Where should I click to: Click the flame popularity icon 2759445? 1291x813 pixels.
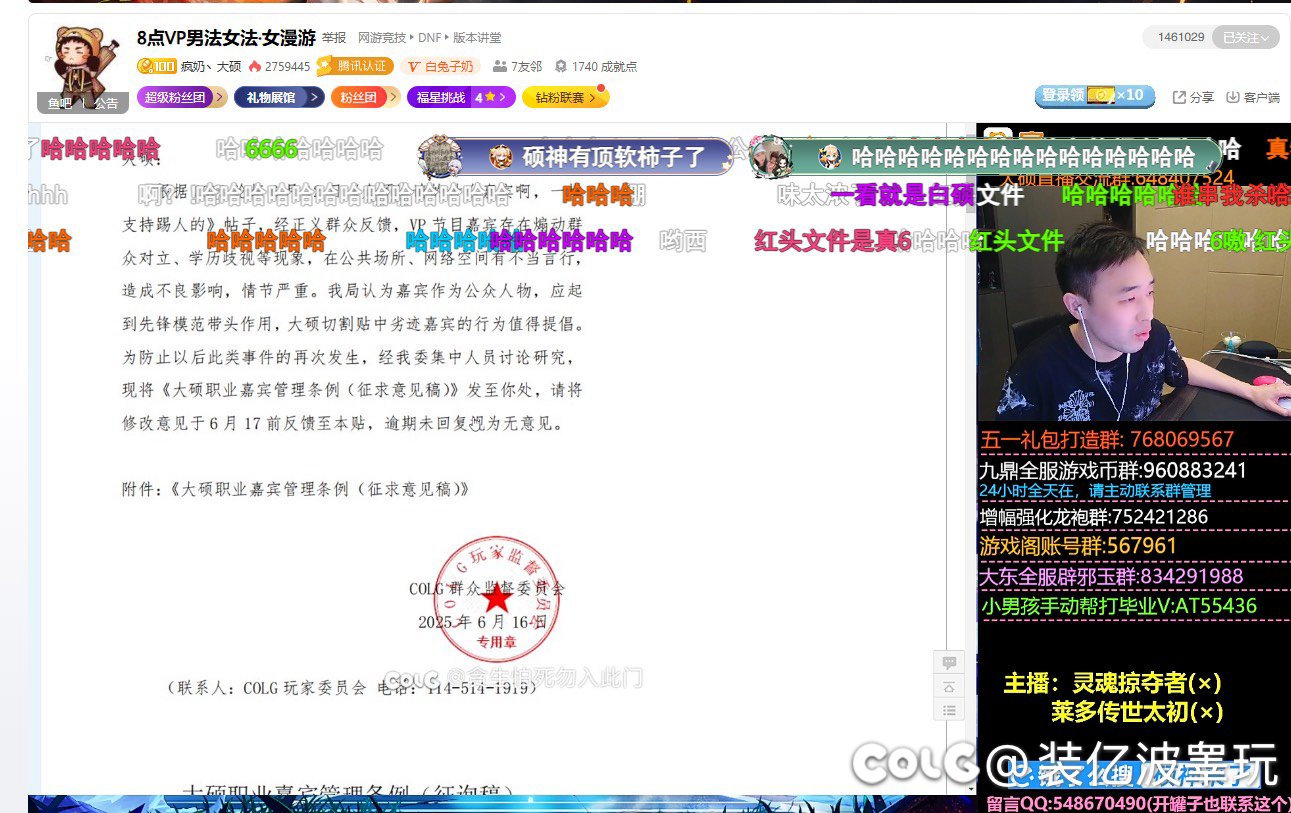point(255,66)
